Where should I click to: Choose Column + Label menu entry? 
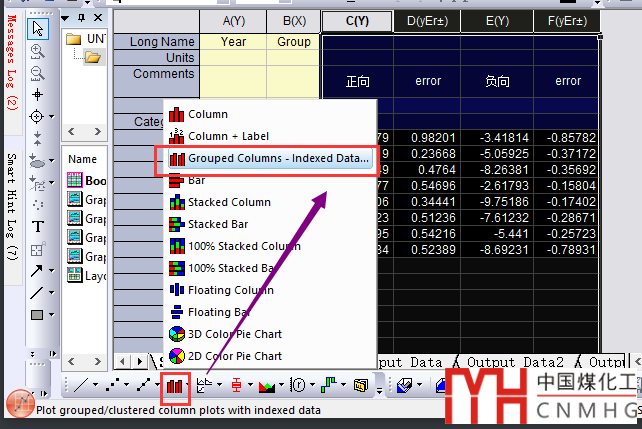click(270, 136)
